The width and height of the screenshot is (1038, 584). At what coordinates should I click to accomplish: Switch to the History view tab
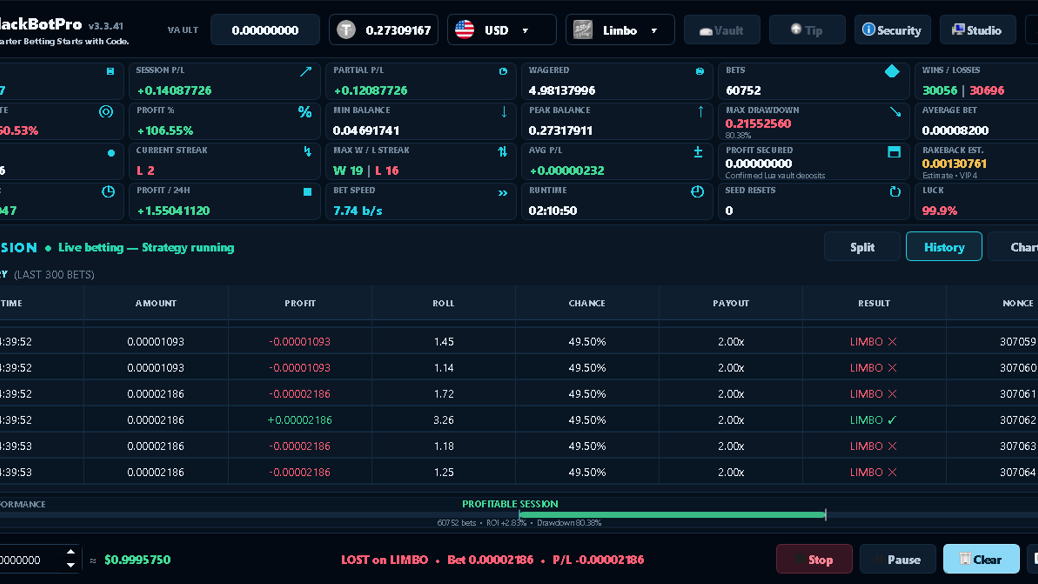click(944, 247)
